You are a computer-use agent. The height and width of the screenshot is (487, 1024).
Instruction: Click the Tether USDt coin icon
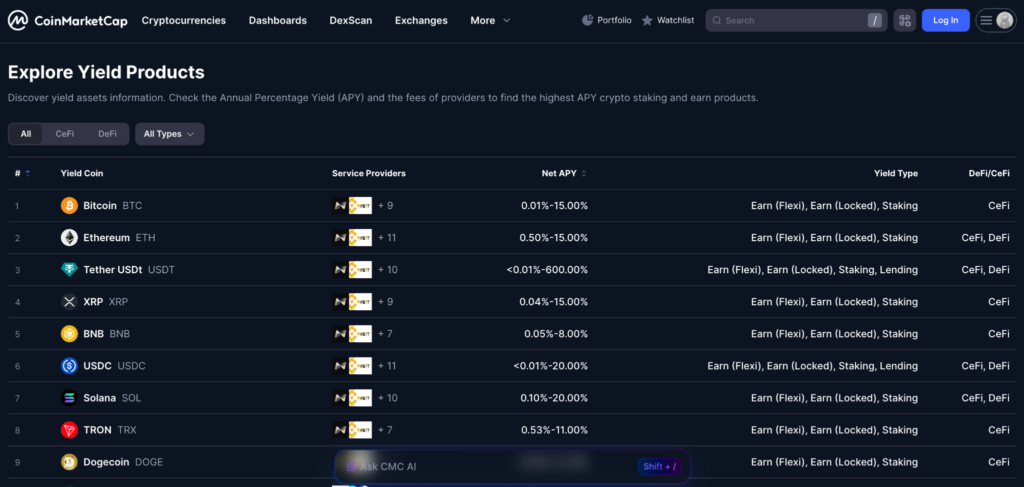pos(69,270)
